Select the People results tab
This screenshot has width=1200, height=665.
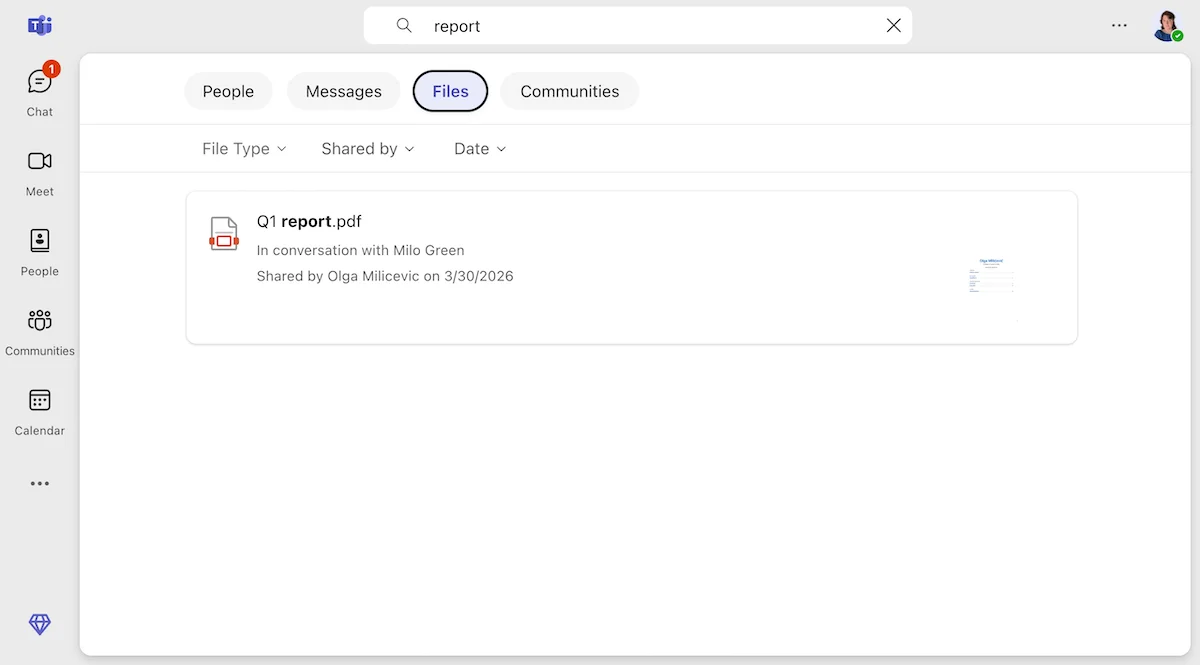tap(228, 91)
